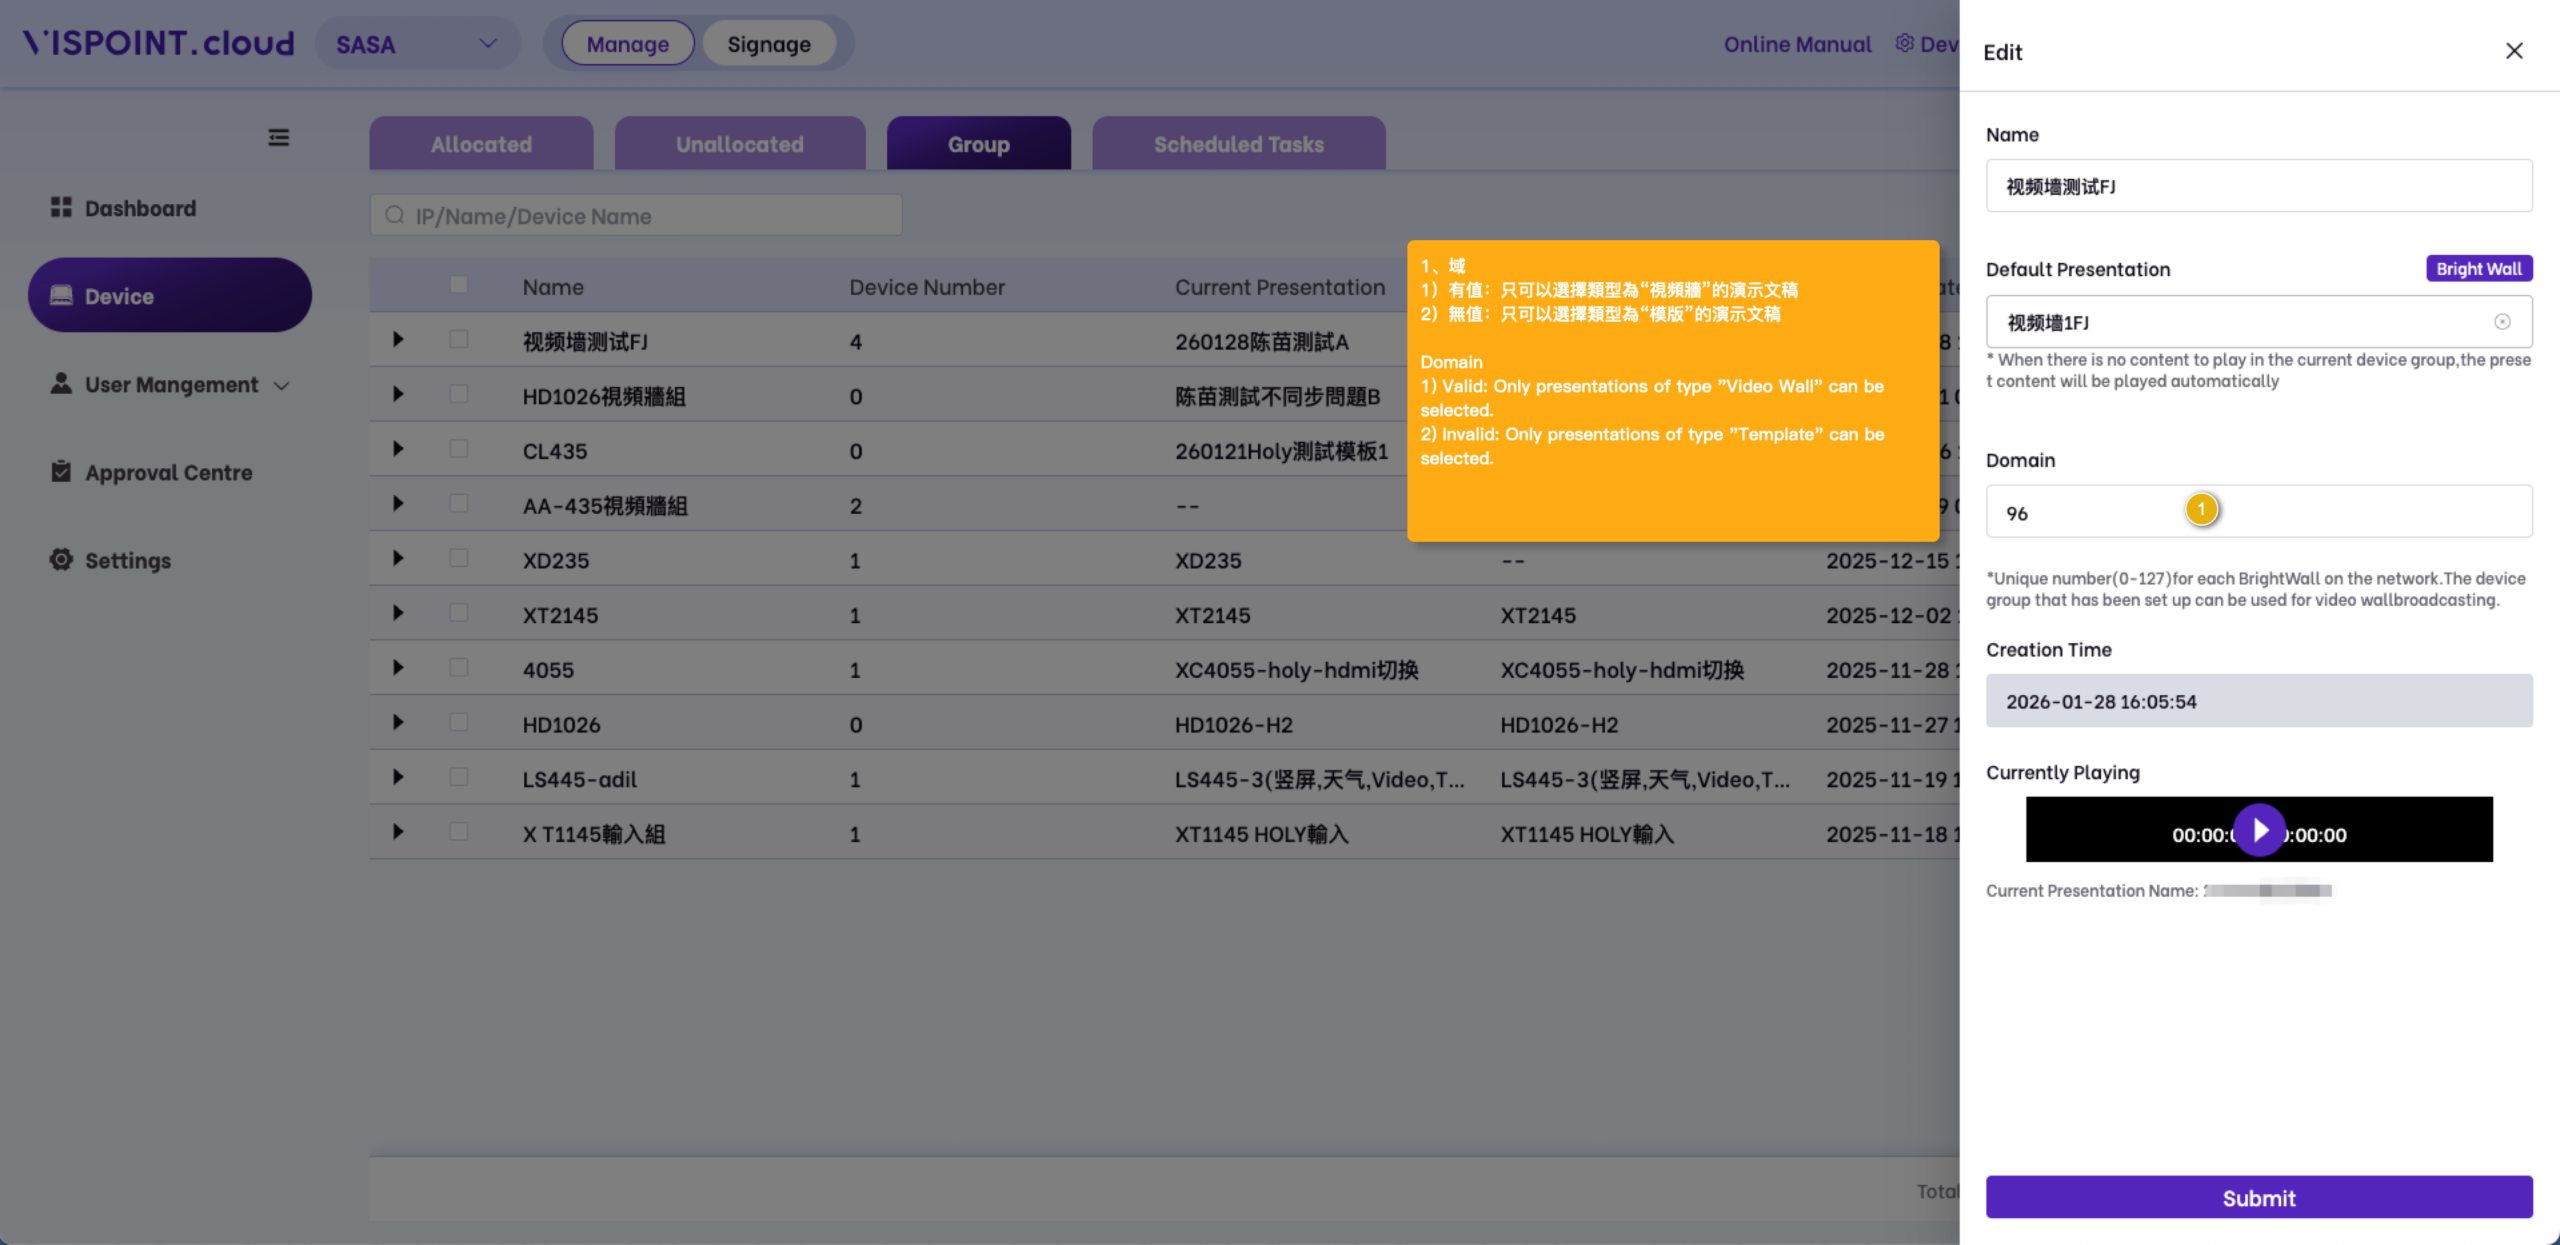Expand the 视频墙测试FJ group row
The image size is (2560, 1245).
point(398,340)
